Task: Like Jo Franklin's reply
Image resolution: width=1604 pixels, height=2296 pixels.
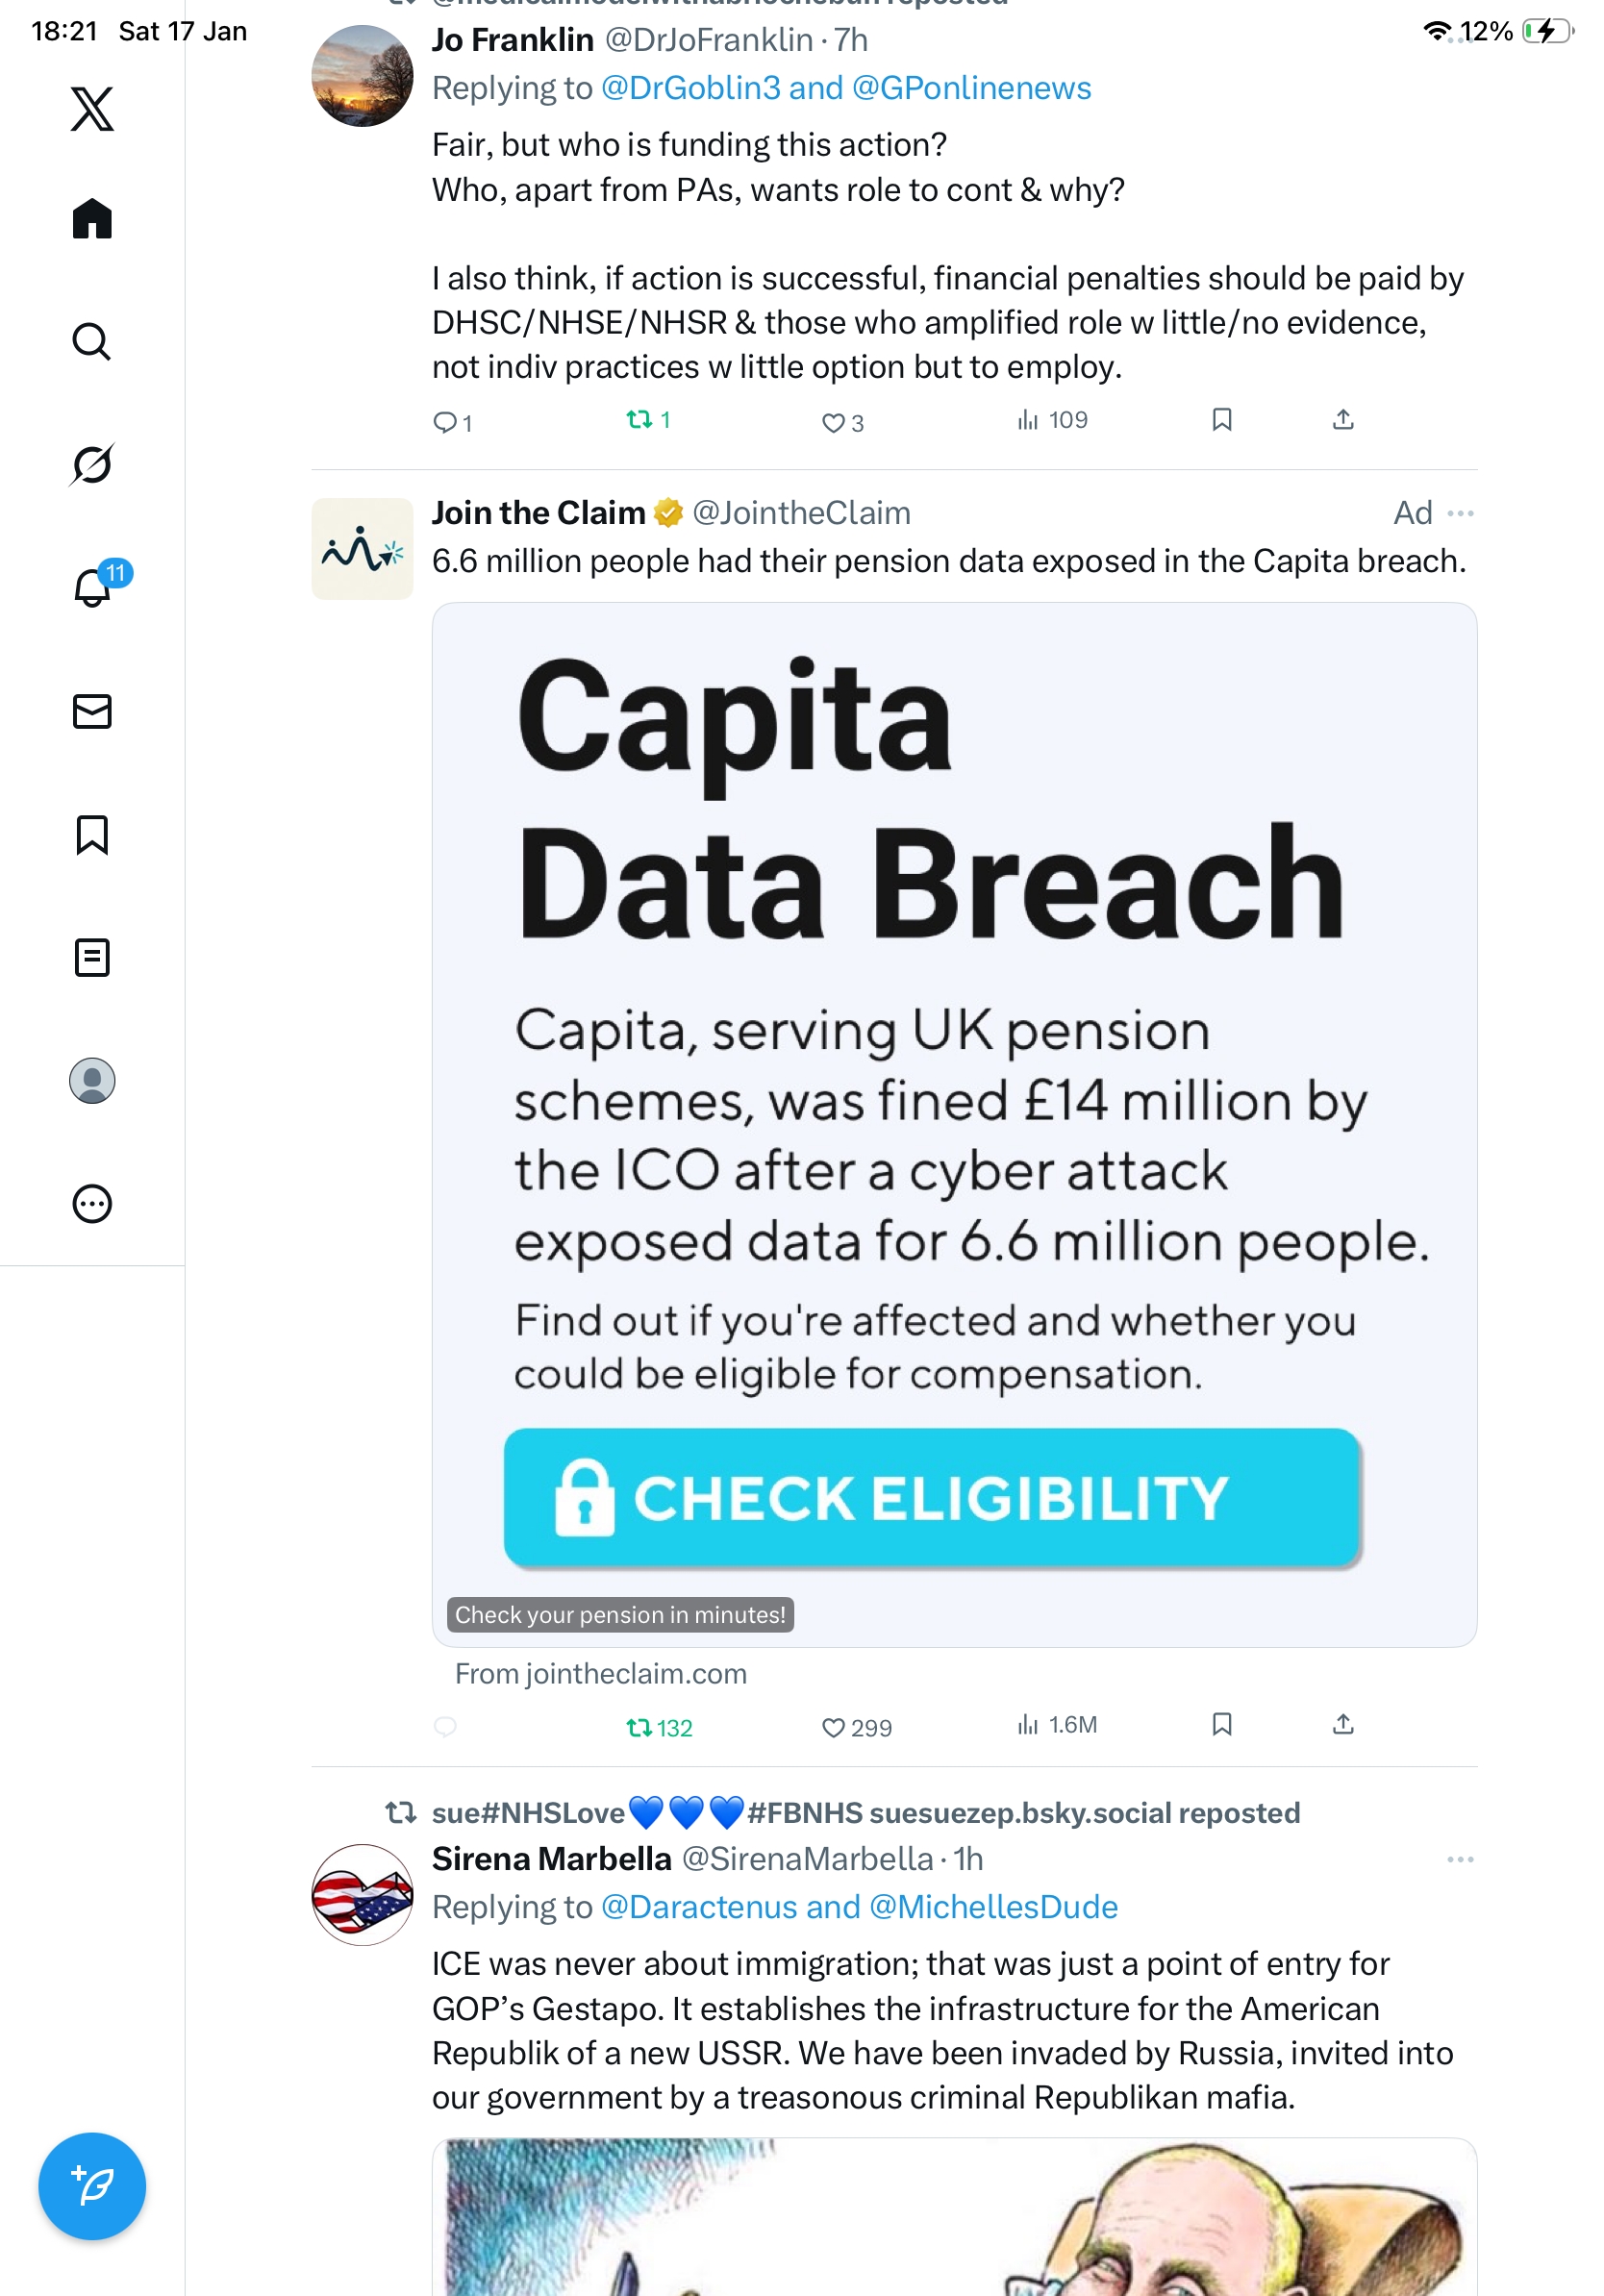Action: 833,422
